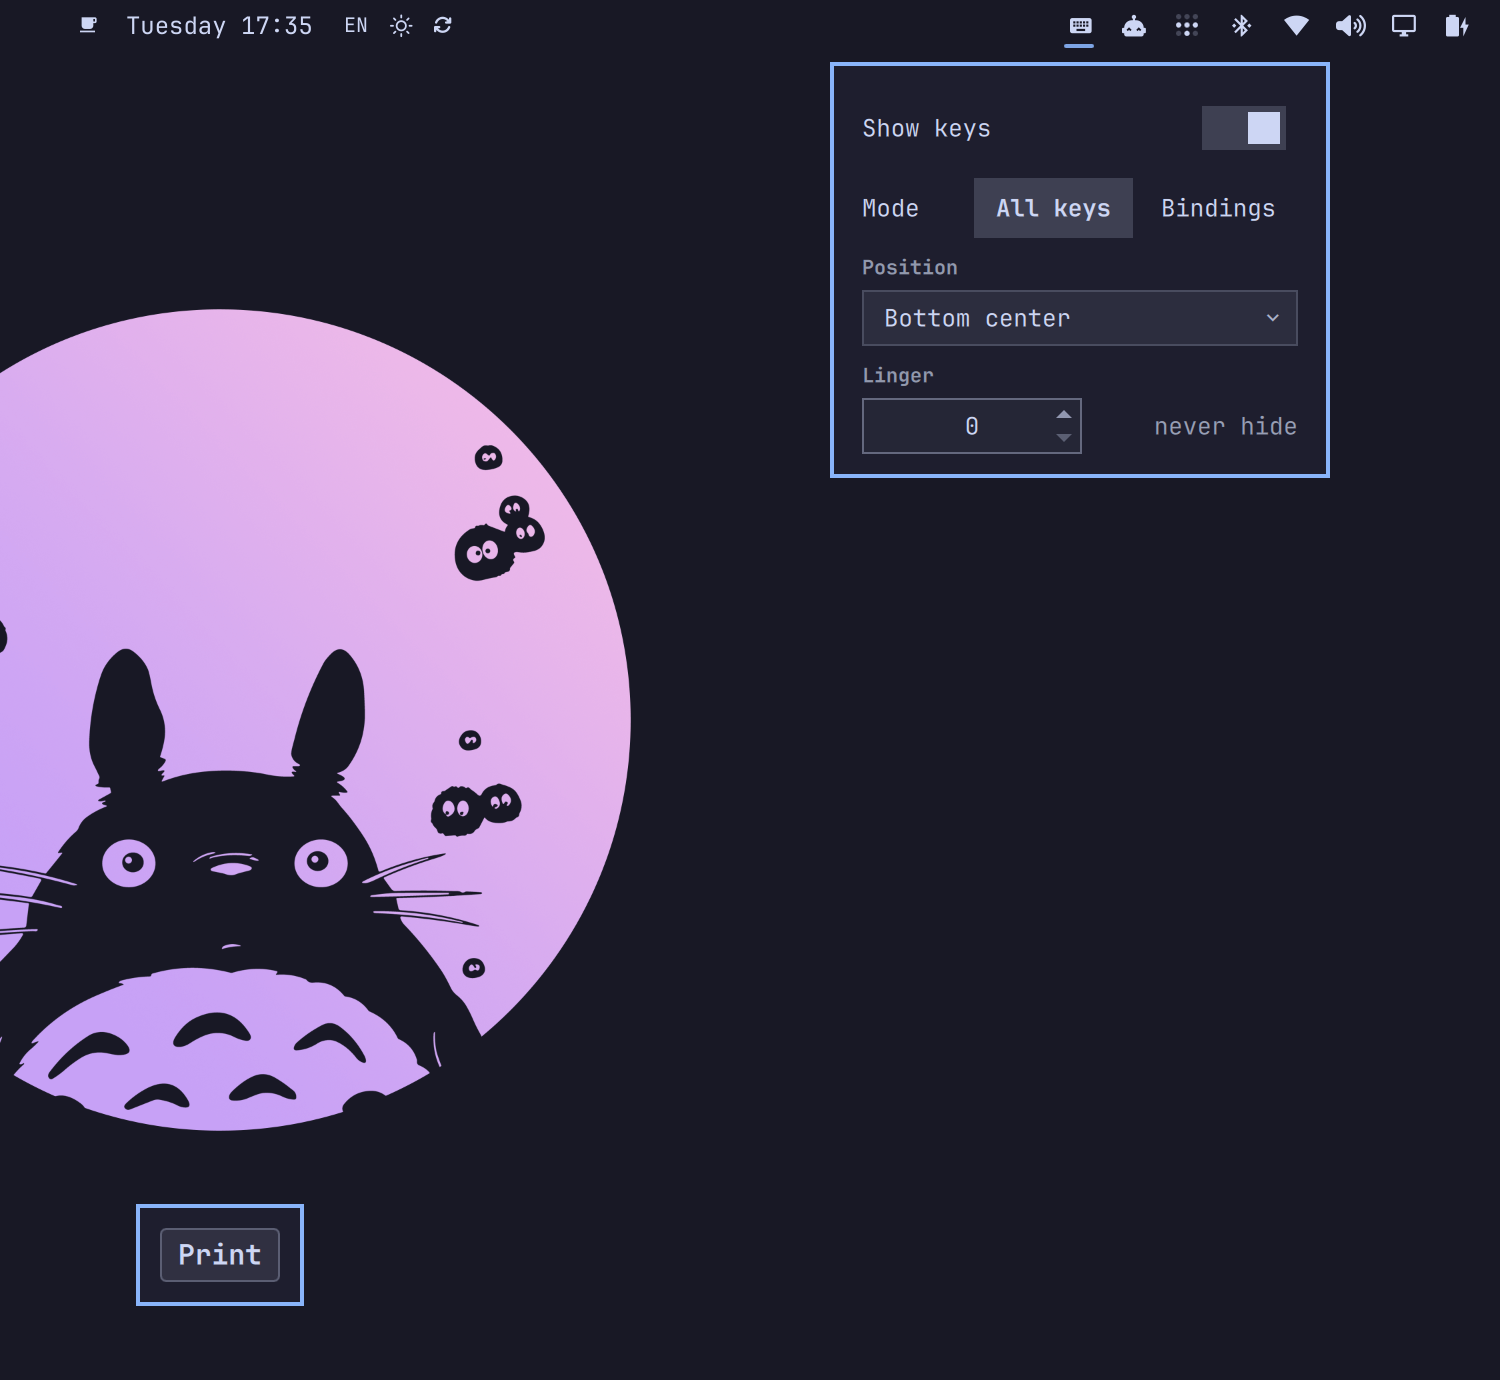
Task: Open the Position dropdown showing Bottom center
Action: point(1080,318)
